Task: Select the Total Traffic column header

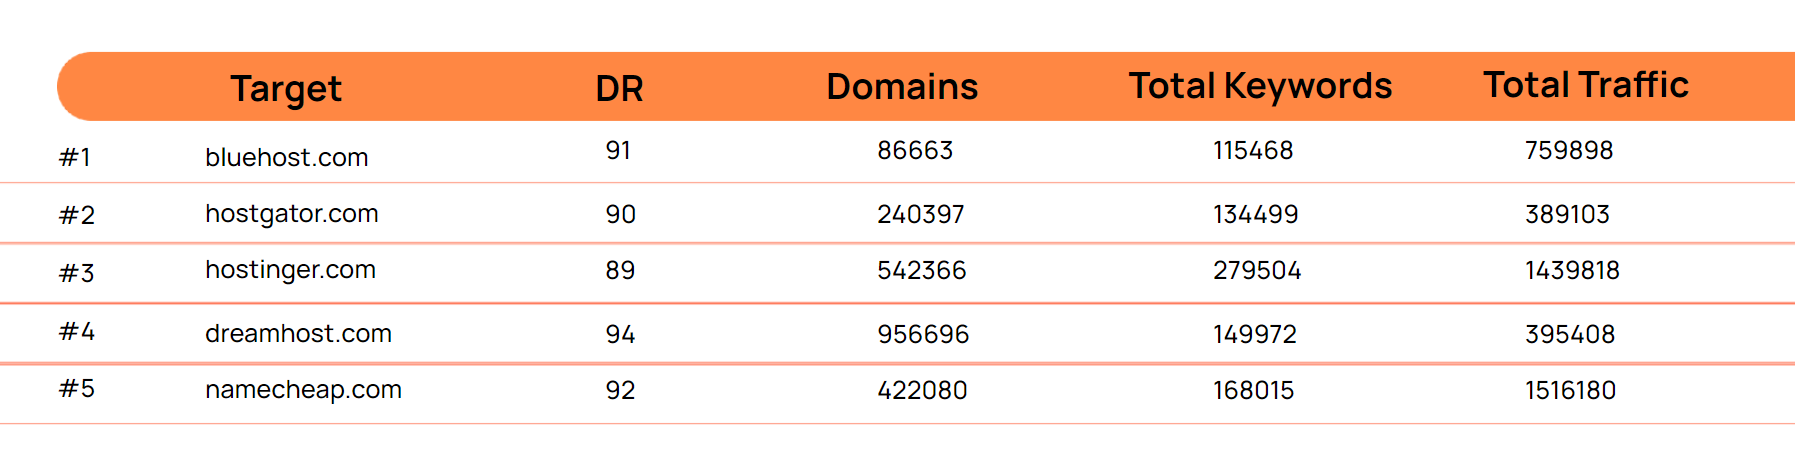Action: [1585, 86]
